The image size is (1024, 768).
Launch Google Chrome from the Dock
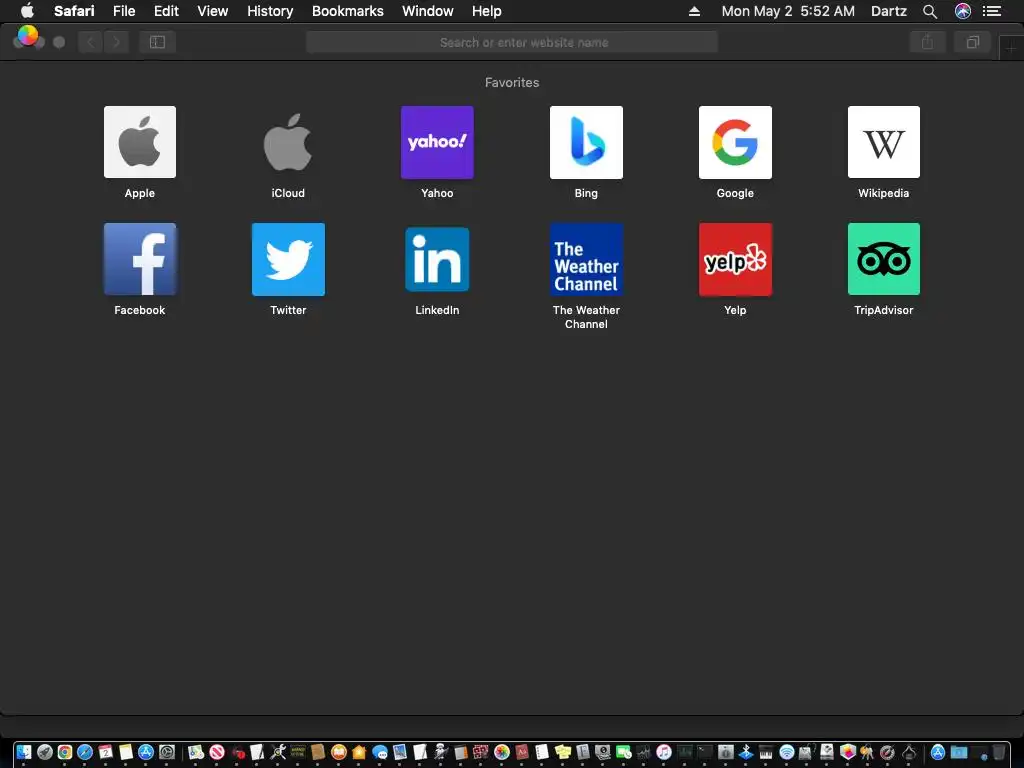click(x=65, y=752)
